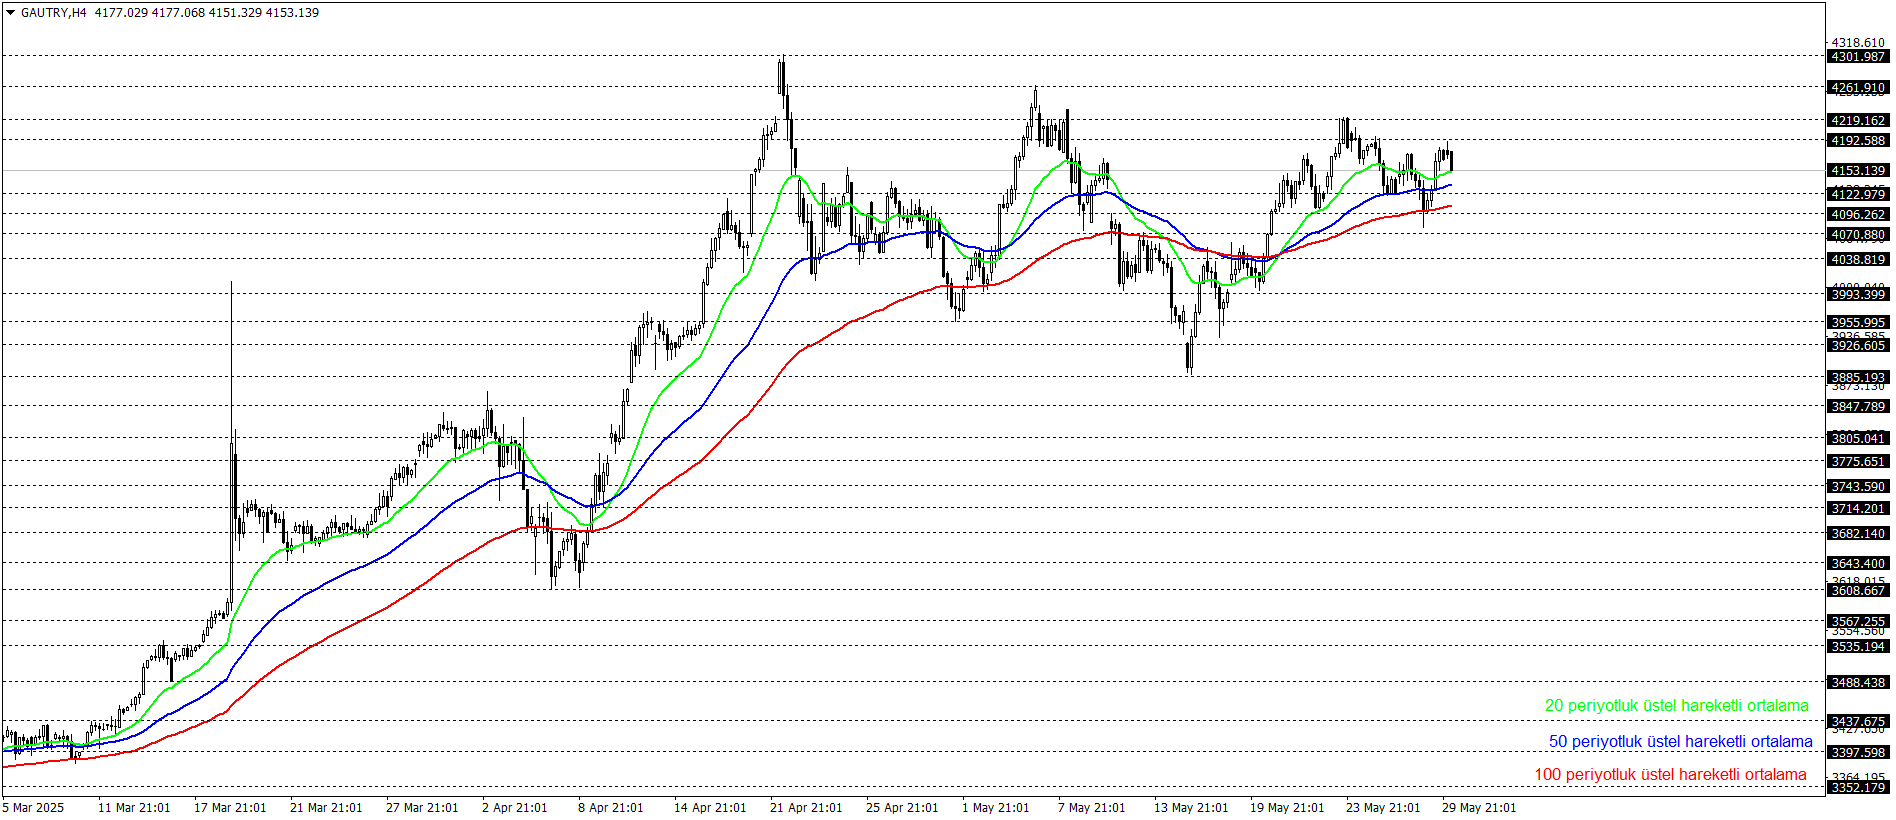Click the current price 4153.139 label
This screenshot has width=1896, height=820.
[x=1858, y=171]
